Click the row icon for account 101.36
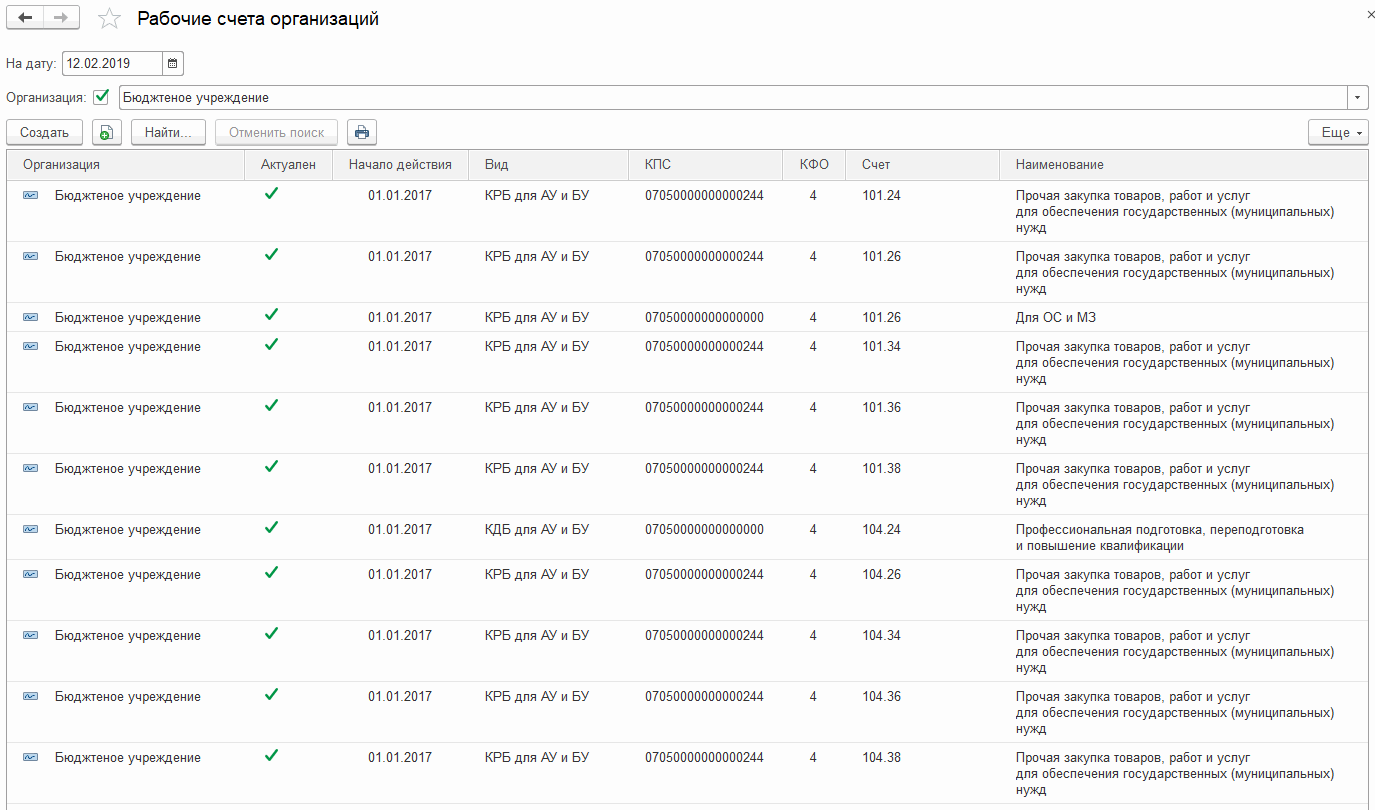The width and height of the screenshot is (1375, 810). point(31,408)
